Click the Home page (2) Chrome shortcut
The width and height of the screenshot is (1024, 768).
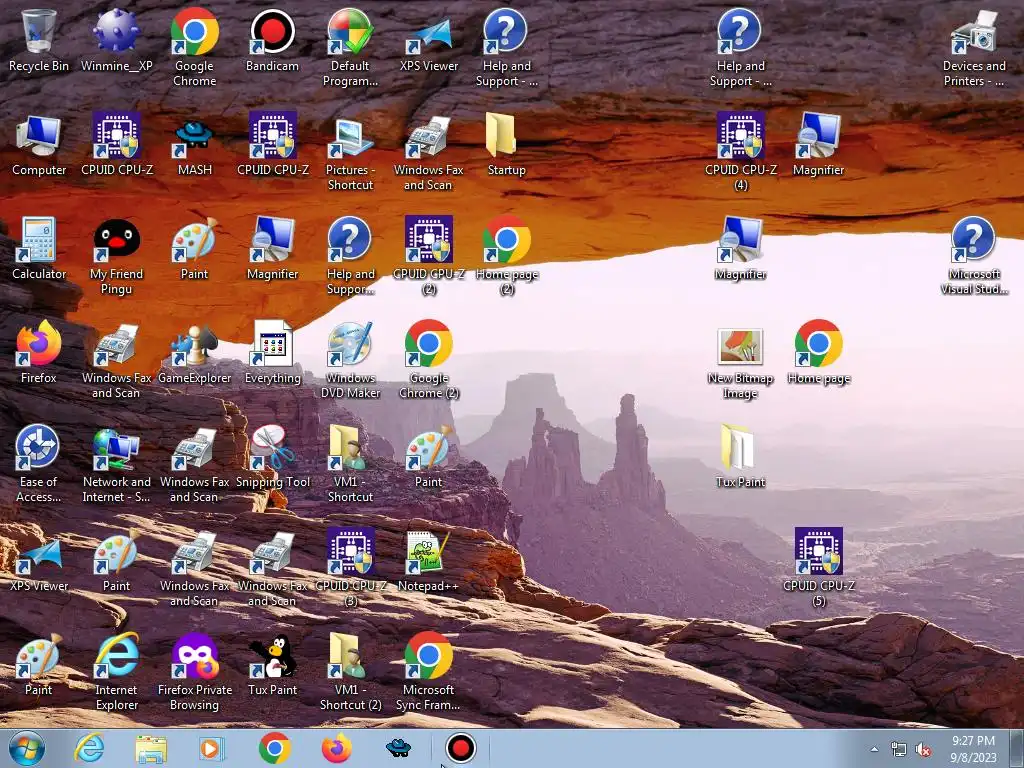coord(506,256)
